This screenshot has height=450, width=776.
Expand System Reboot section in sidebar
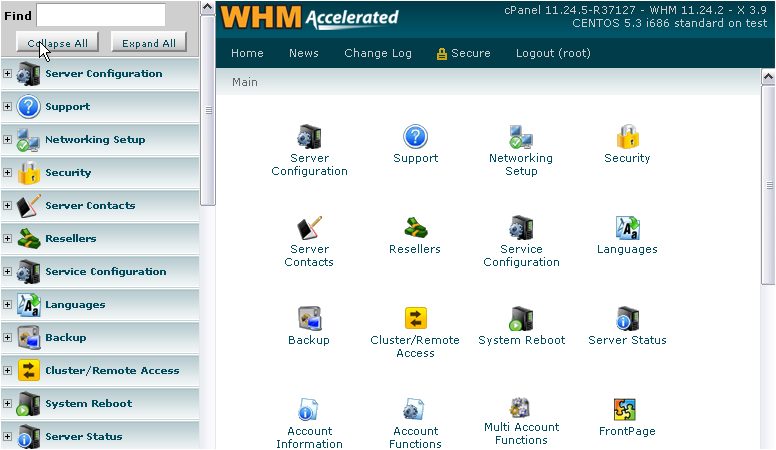point(7,403)
